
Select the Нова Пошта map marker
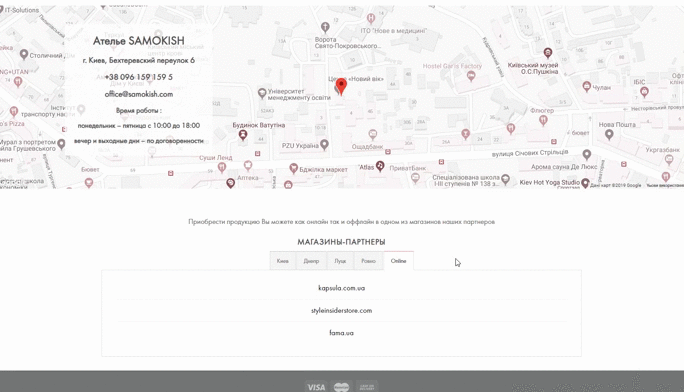pyautogui.click(x=609, y=135)
